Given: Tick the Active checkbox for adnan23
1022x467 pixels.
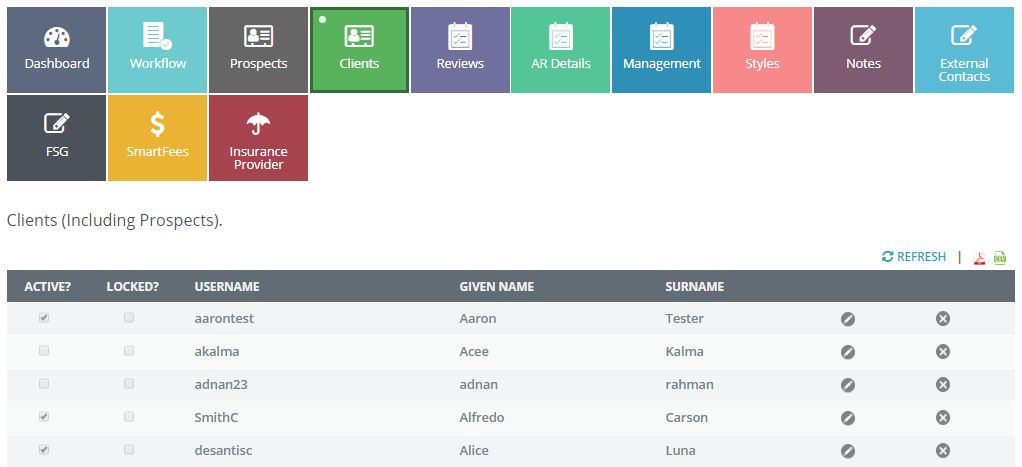Looking at the screenshot, I should coord(44,384).
